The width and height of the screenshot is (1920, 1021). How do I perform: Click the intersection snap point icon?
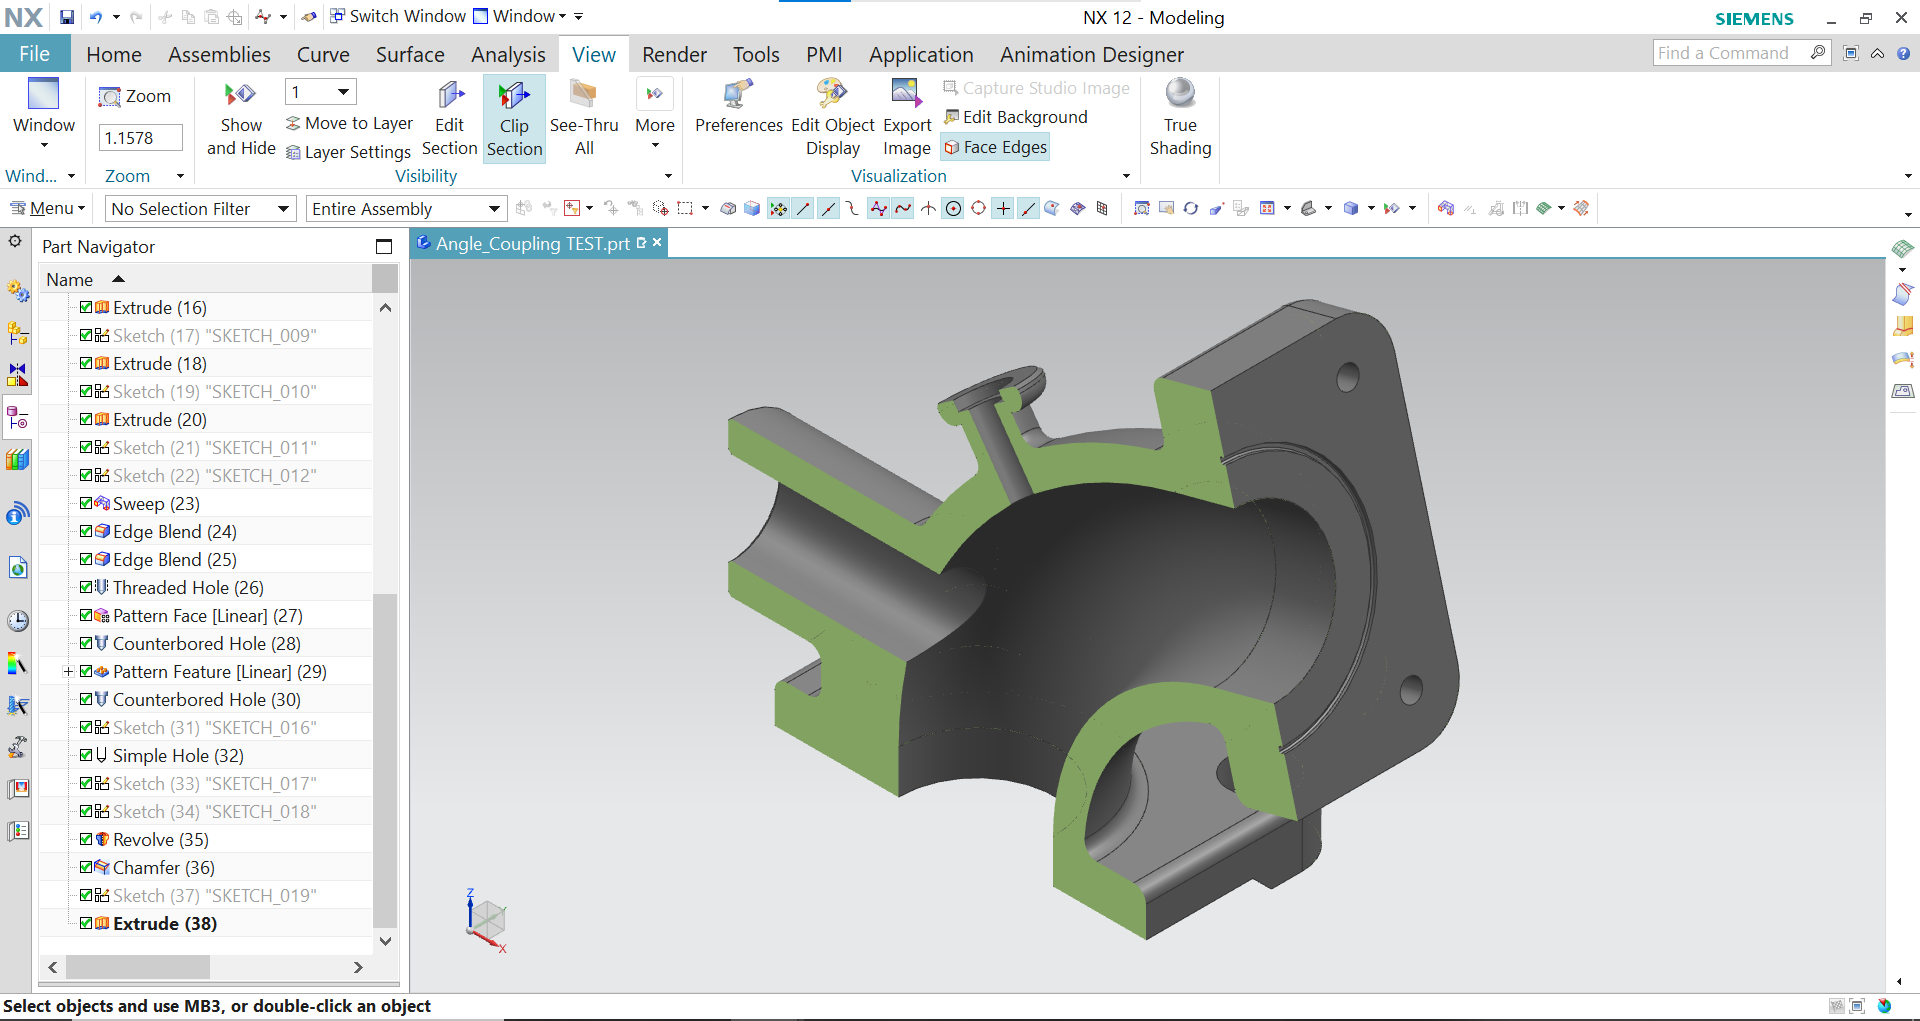(928, 208)
